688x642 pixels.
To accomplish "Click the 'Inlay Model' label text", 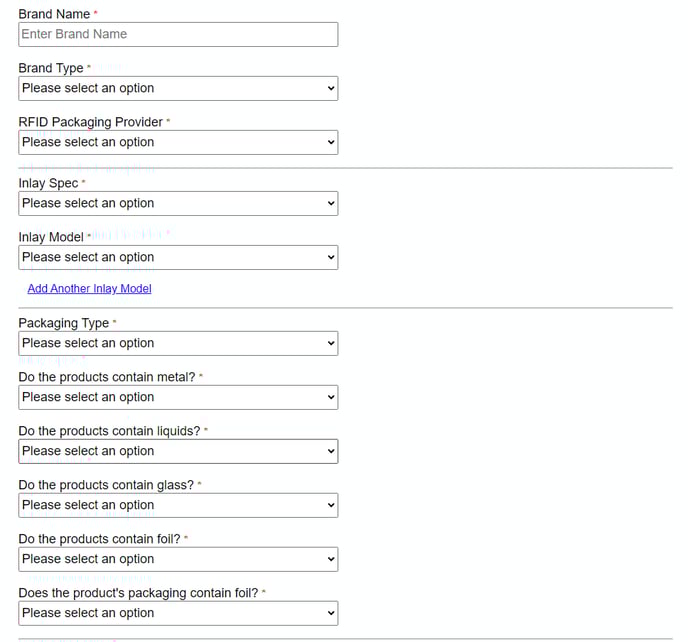I will pos(51,237).
